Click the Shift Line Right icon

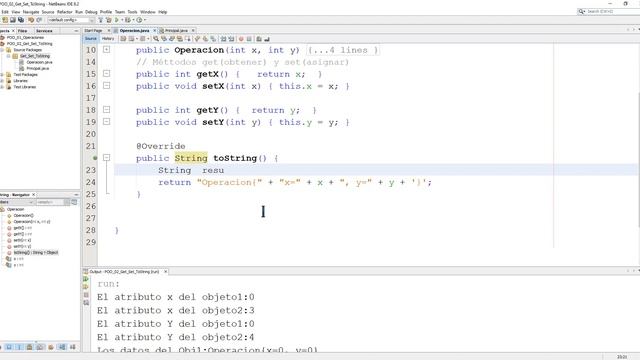[x=231, y=39]
